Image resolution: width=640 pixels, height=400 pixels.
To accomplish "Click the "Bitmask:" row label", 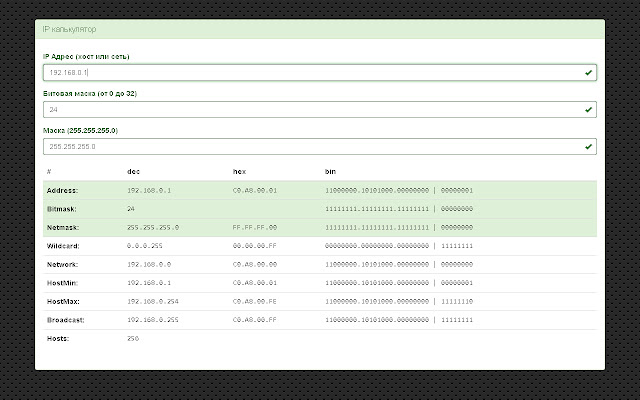I will (61, 209).
